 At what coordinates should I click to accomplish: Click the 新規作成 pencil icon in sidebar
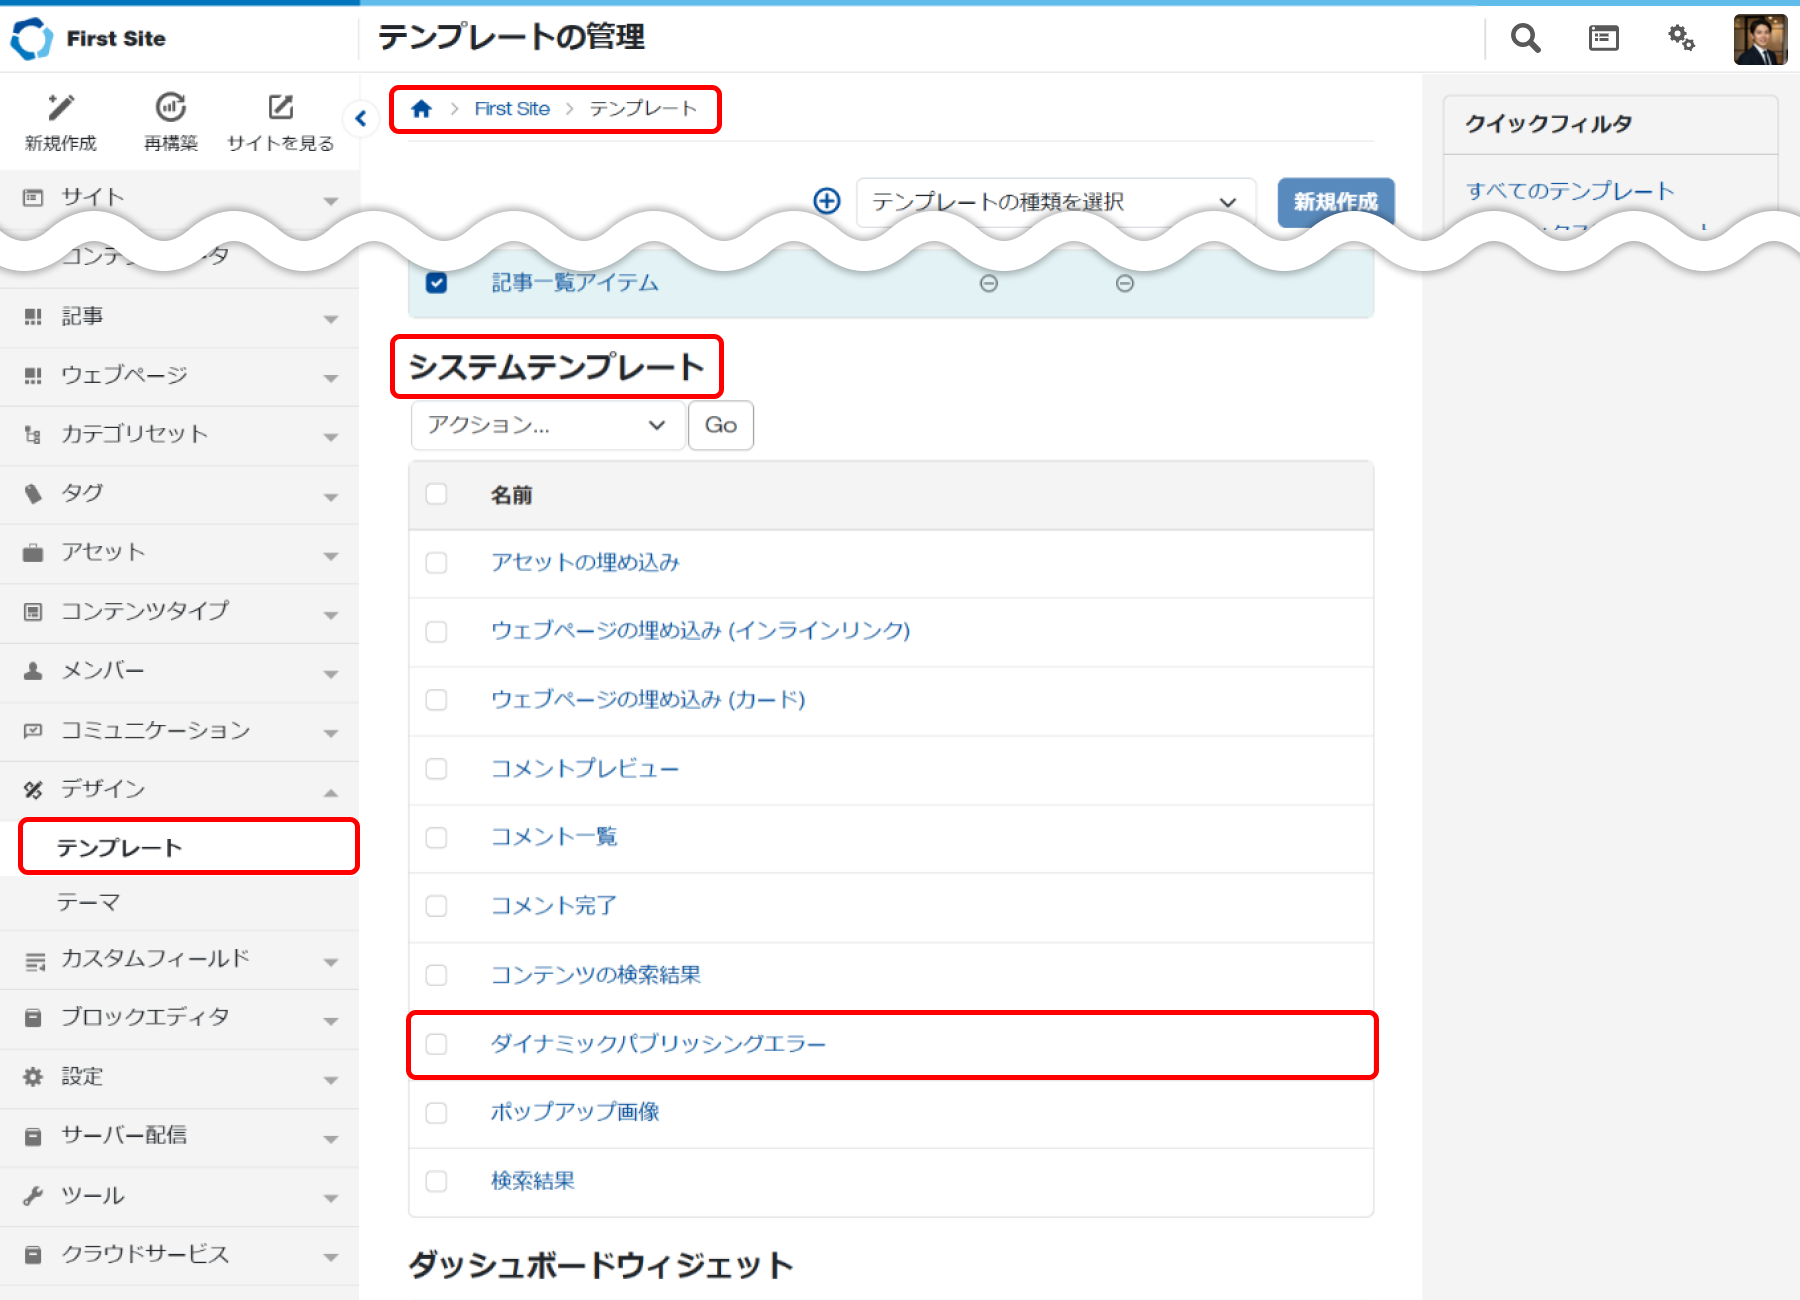[x=61, y=107]
